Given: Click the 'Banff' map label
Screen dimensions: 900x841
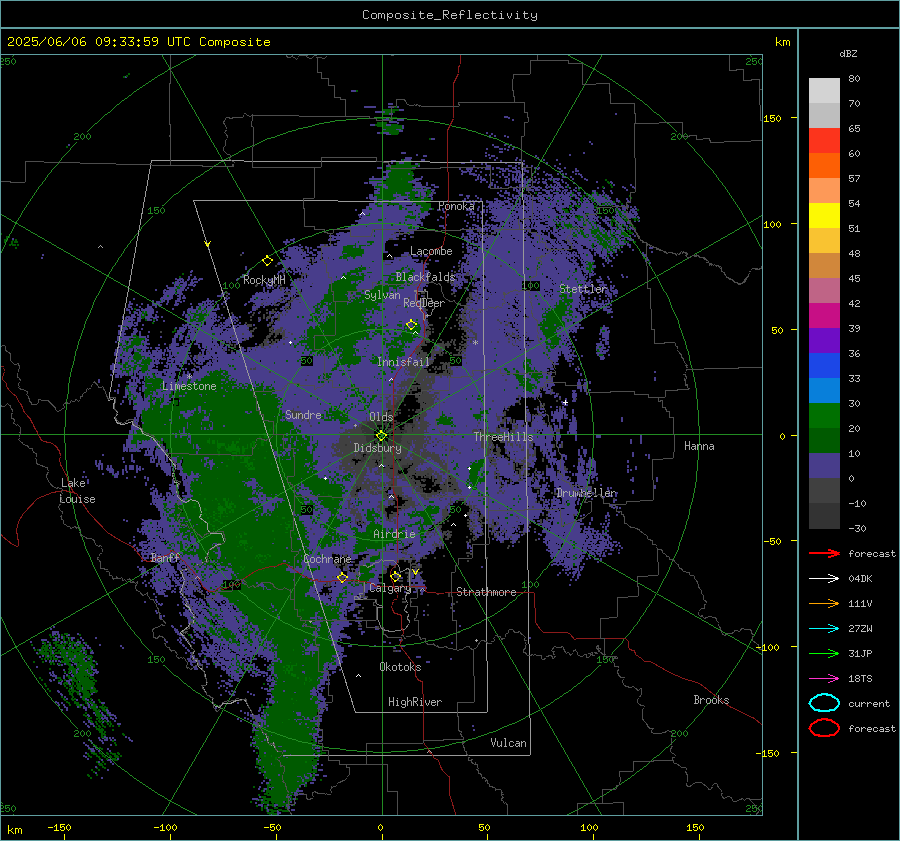Looking at the screenshot, I should tap(165, 557).
